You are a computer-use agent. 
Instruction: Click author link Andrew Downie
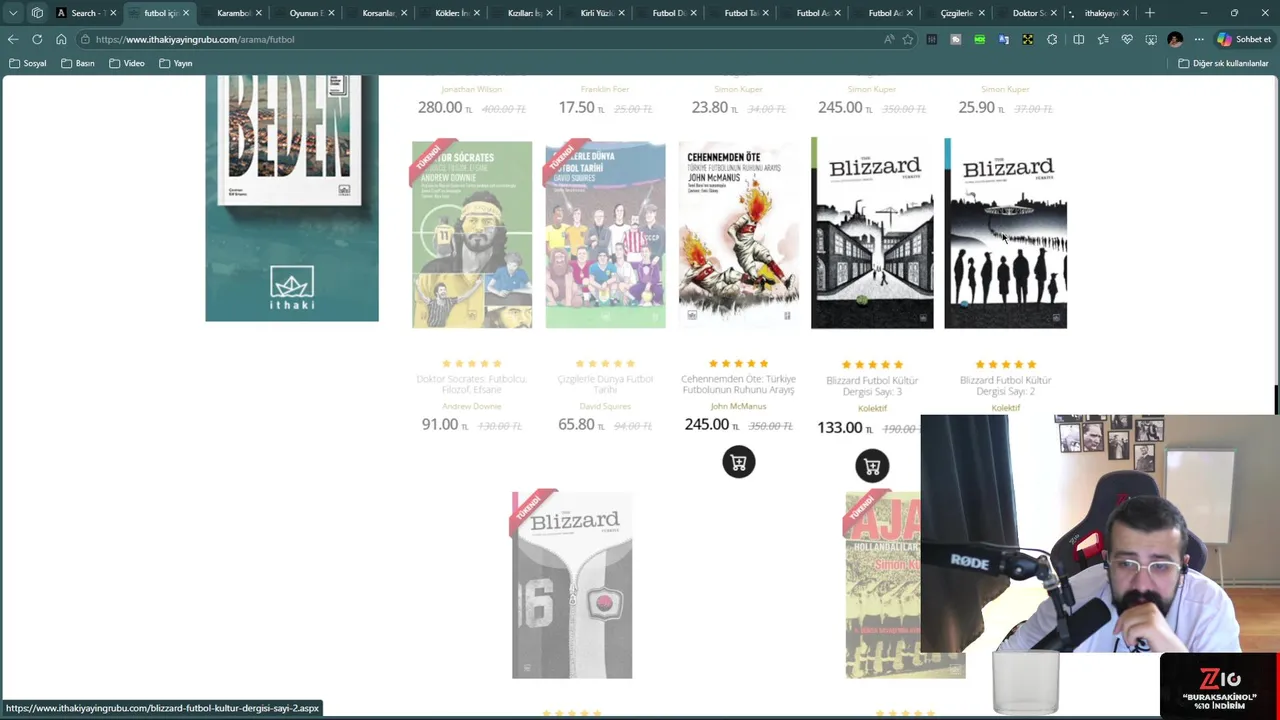tap(472, 406)
